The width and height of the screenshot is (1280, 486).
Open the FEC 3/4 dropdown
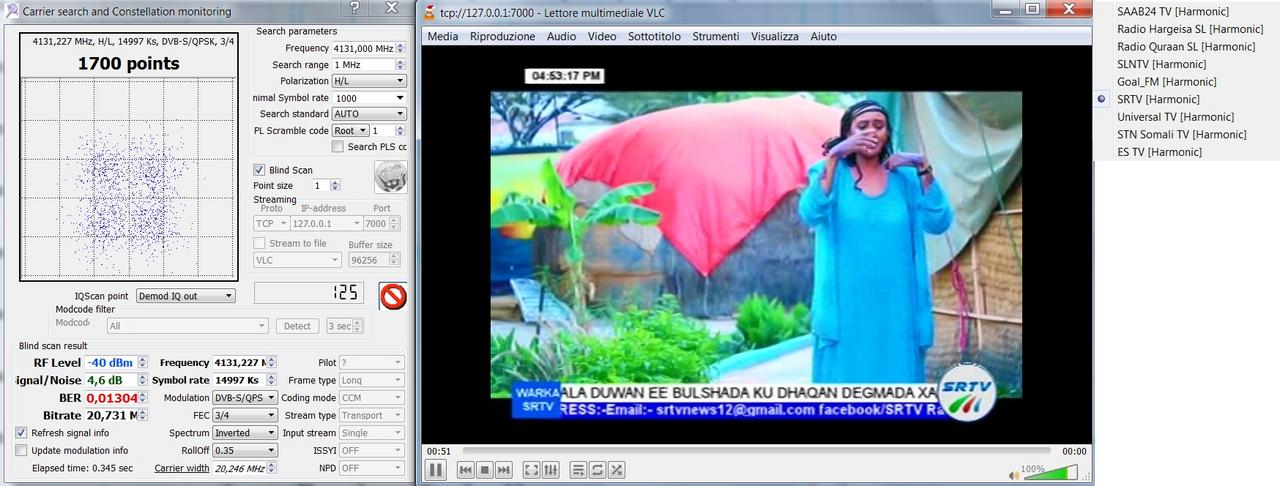tap(245, 415)
